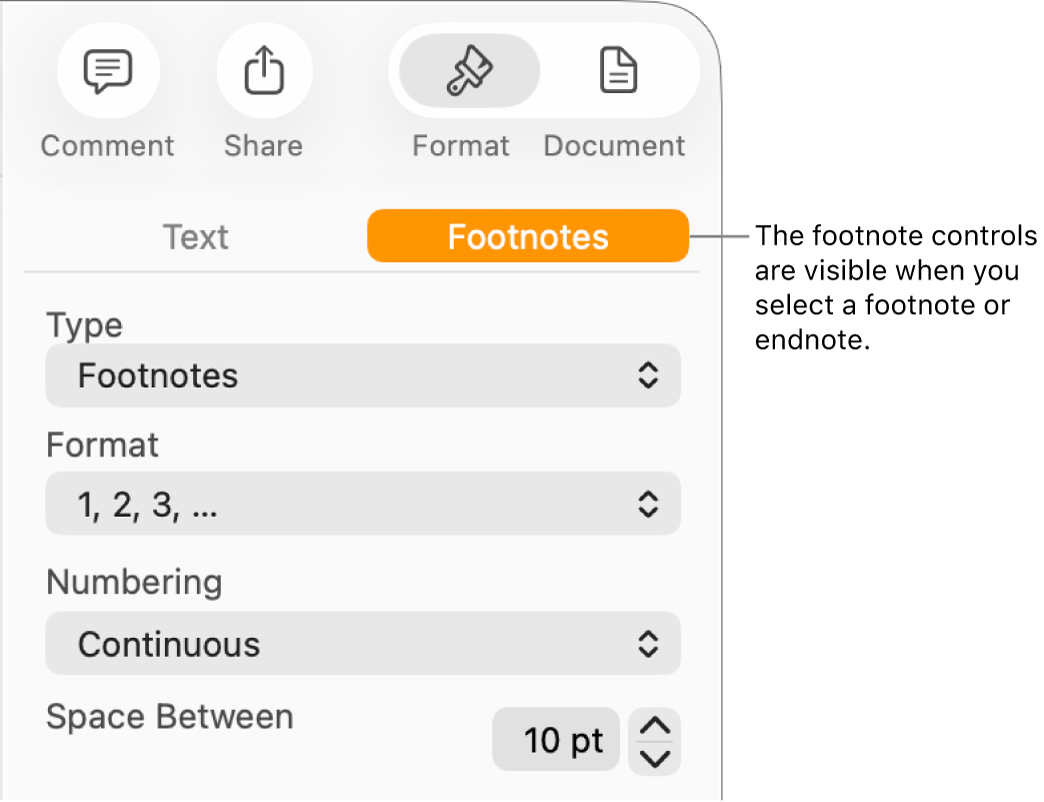This screenshot has height=802, width=1044.
Task: Click the speech bubble inside the Comment button
Action: pos(107,70)
